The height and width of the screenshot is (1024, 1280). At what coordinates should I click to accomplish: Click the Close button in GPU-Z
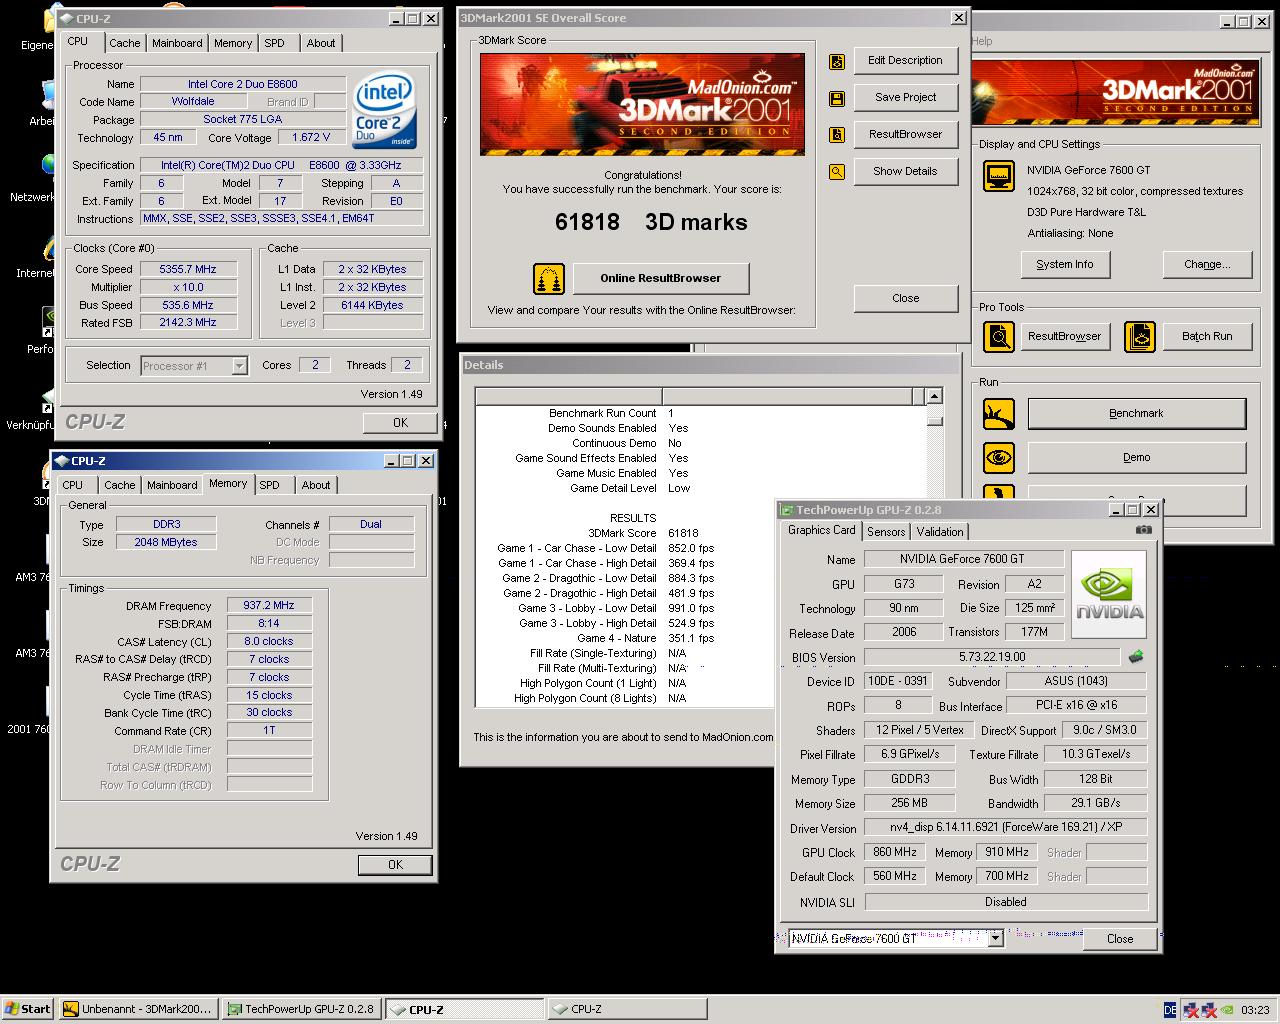[1120, 939]
